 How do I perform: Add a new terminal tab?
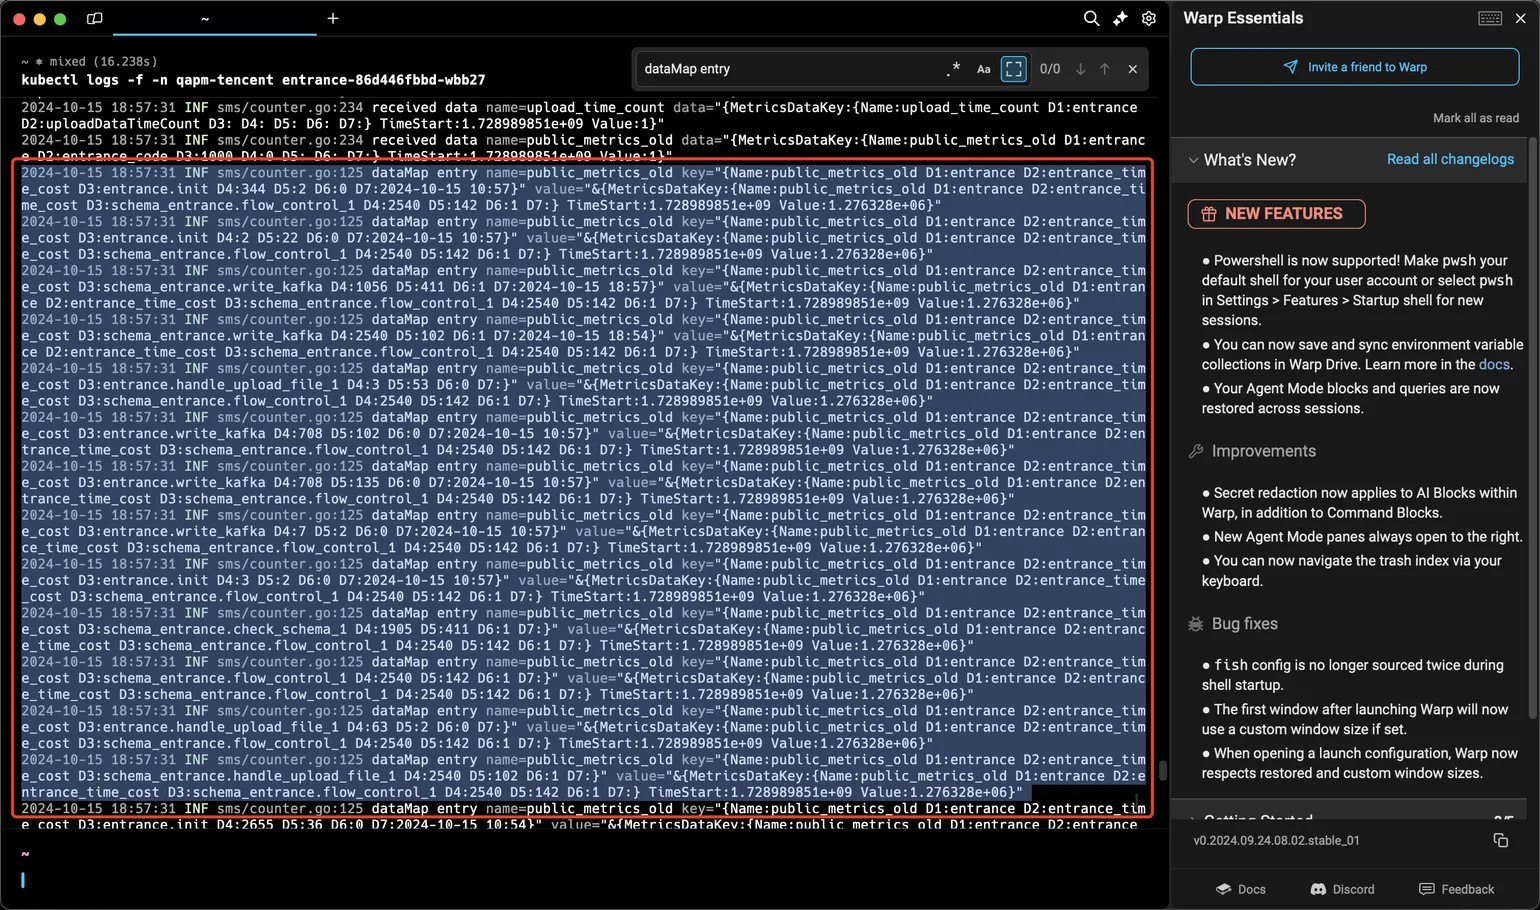(333, 18)
